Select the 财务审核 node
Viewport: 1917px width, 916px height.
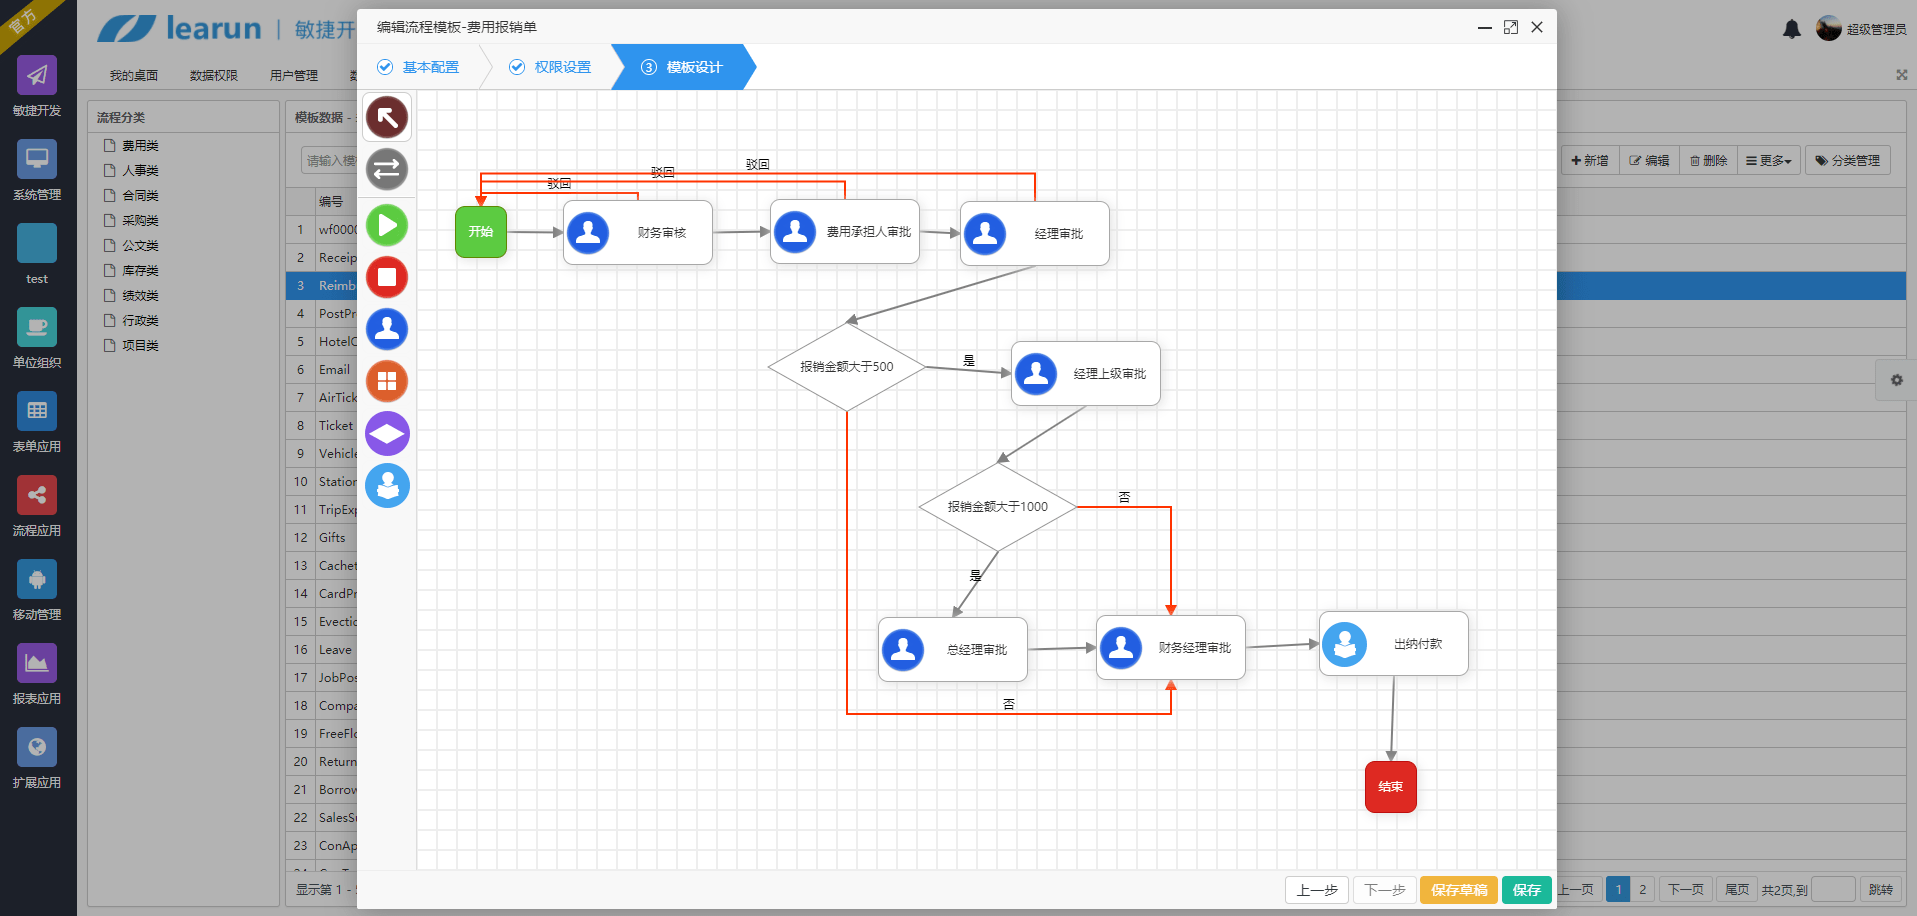tap(638, 232)
